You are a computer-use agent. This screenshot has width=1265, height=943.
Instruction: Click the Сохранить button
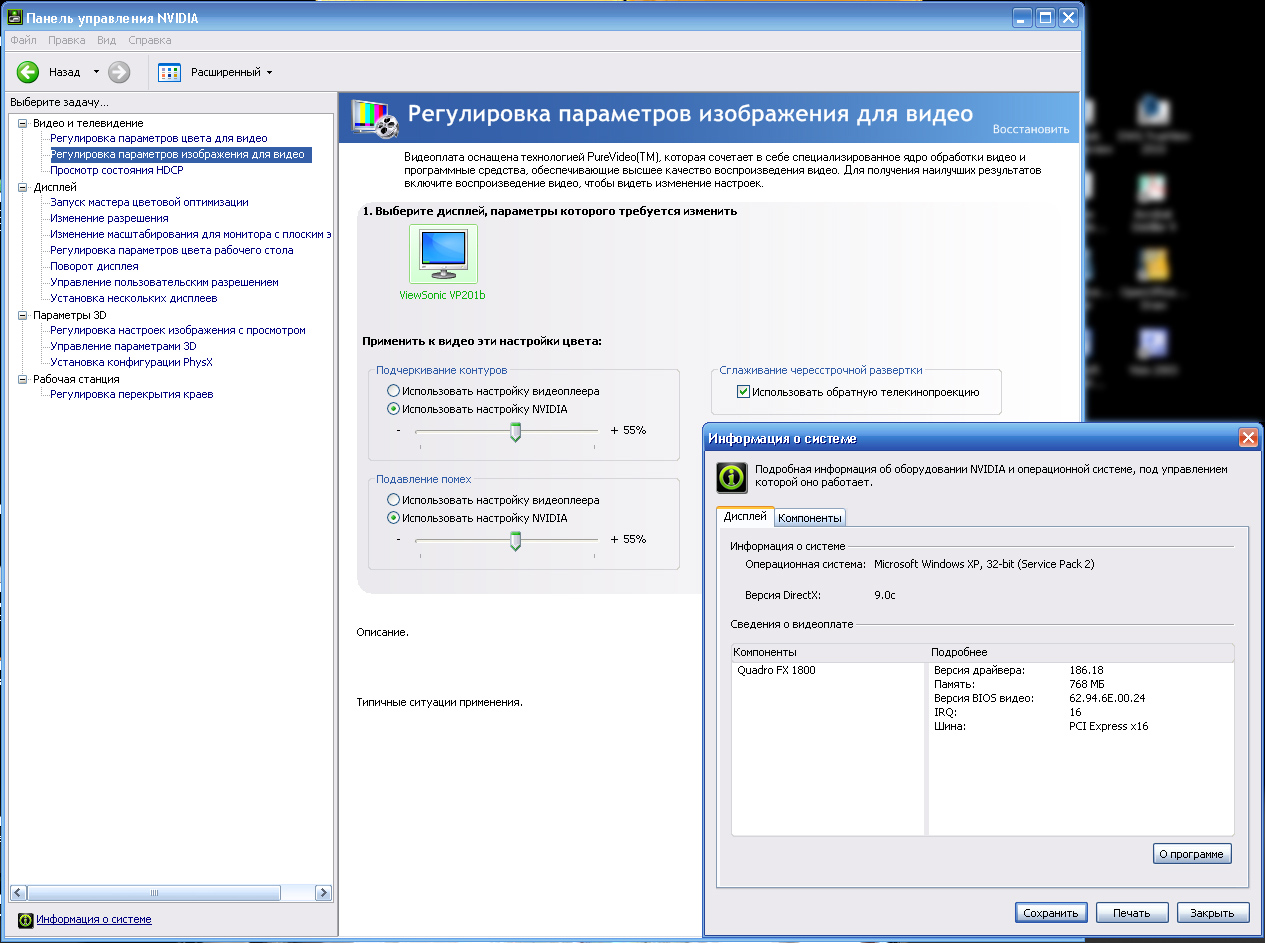1050,913
